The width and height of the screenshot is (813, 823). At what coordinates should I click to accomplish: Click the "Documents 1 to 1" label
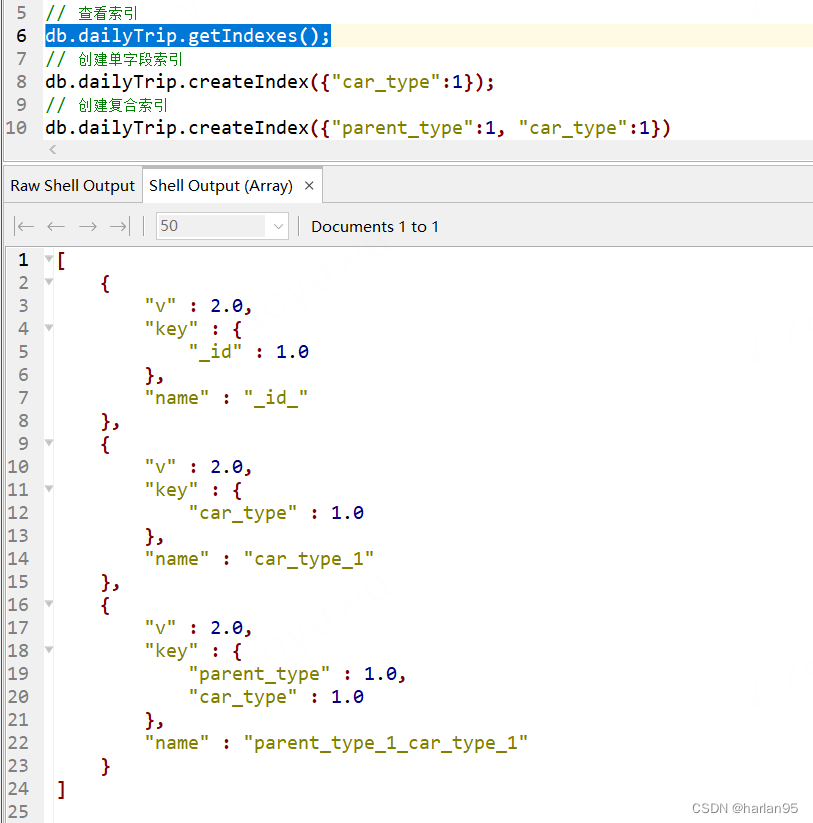375,227
